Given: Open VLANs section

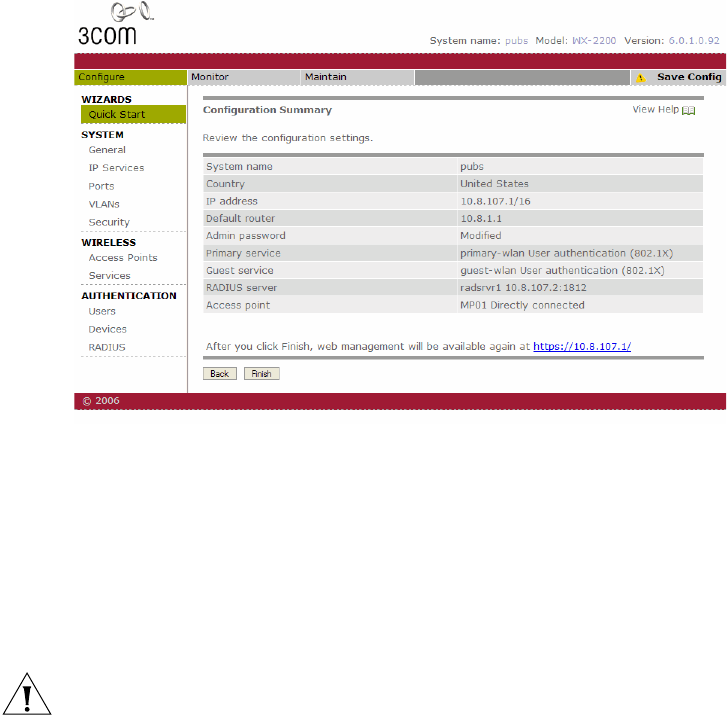Looking at the screenshot, I should point(104,204).
